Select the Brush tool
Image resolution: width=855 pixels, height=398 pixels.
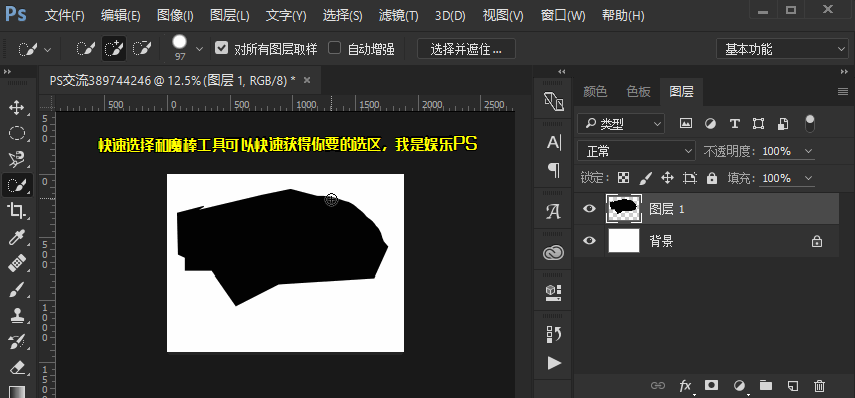click(17, 290)
